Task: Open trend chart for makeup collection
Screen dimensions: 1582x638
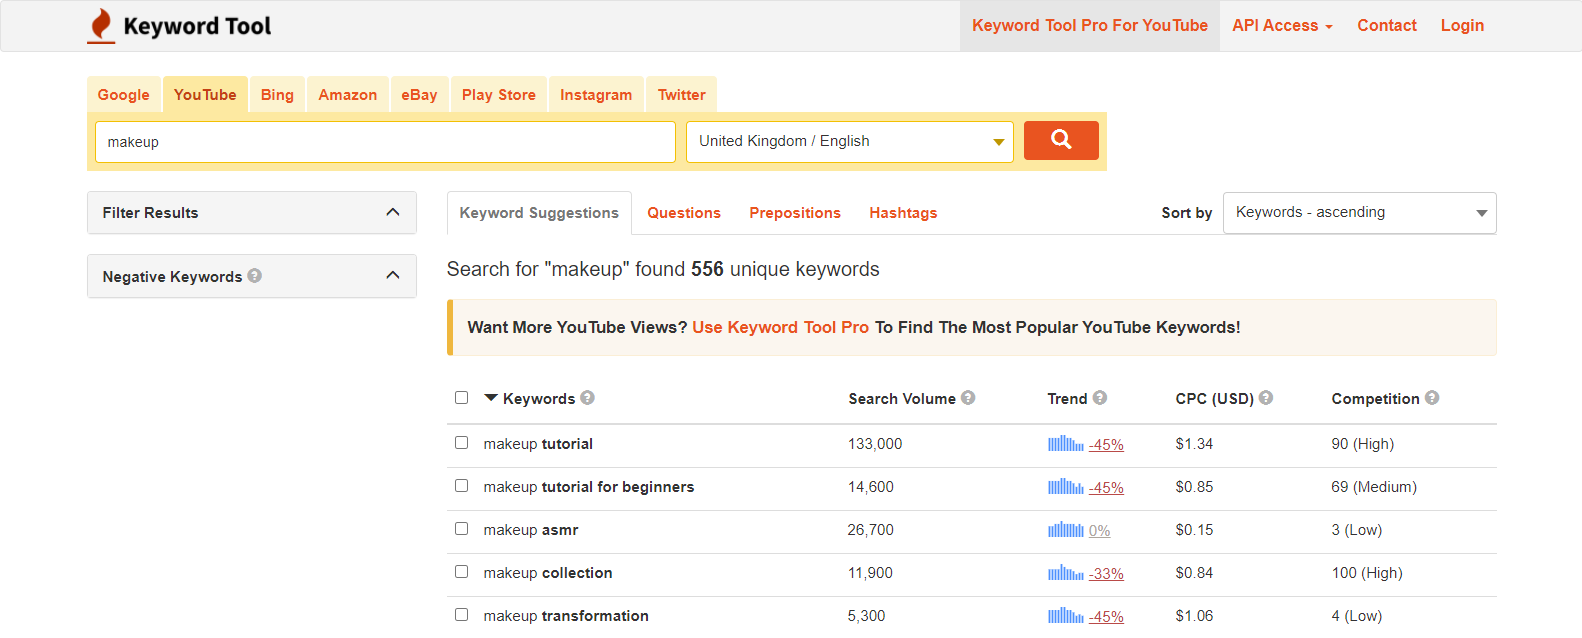Action: (1065, 572)
